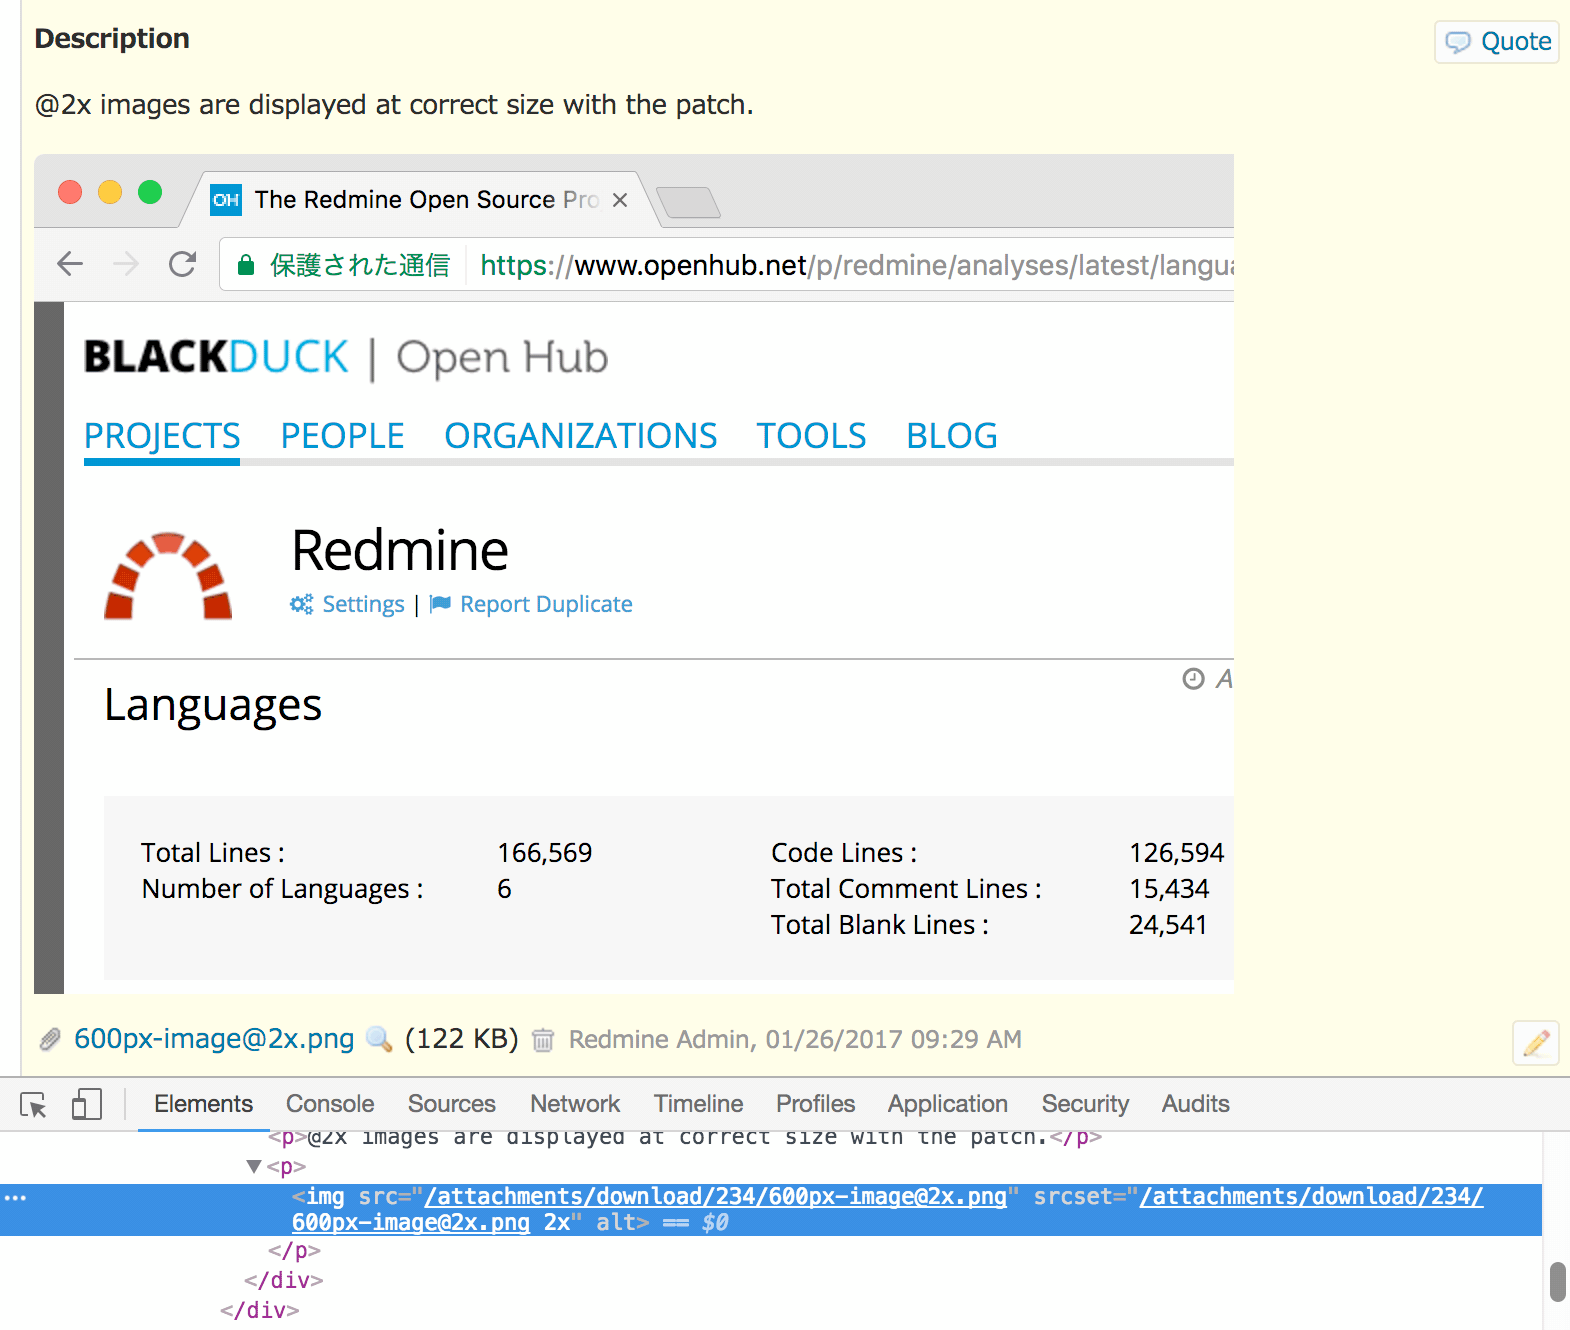Open the Security tab
This screenshot has height=1330, width=1570.
tap(1085, 1104)
